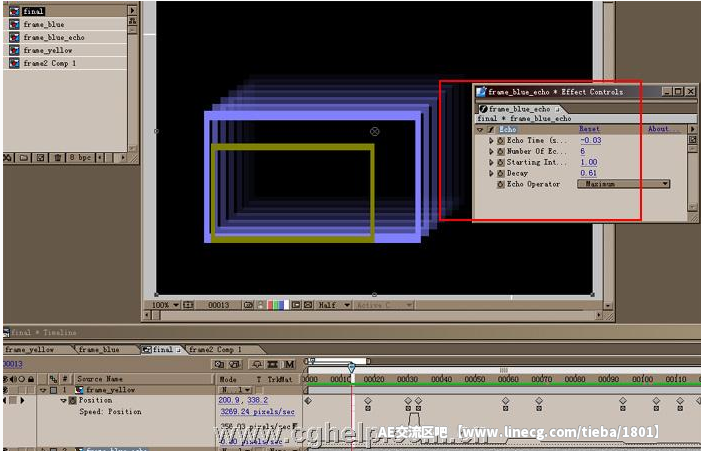Click the frame_blue_echo composition icon in Project
This screenshot has width=701, height=451.
click(14, 37)
